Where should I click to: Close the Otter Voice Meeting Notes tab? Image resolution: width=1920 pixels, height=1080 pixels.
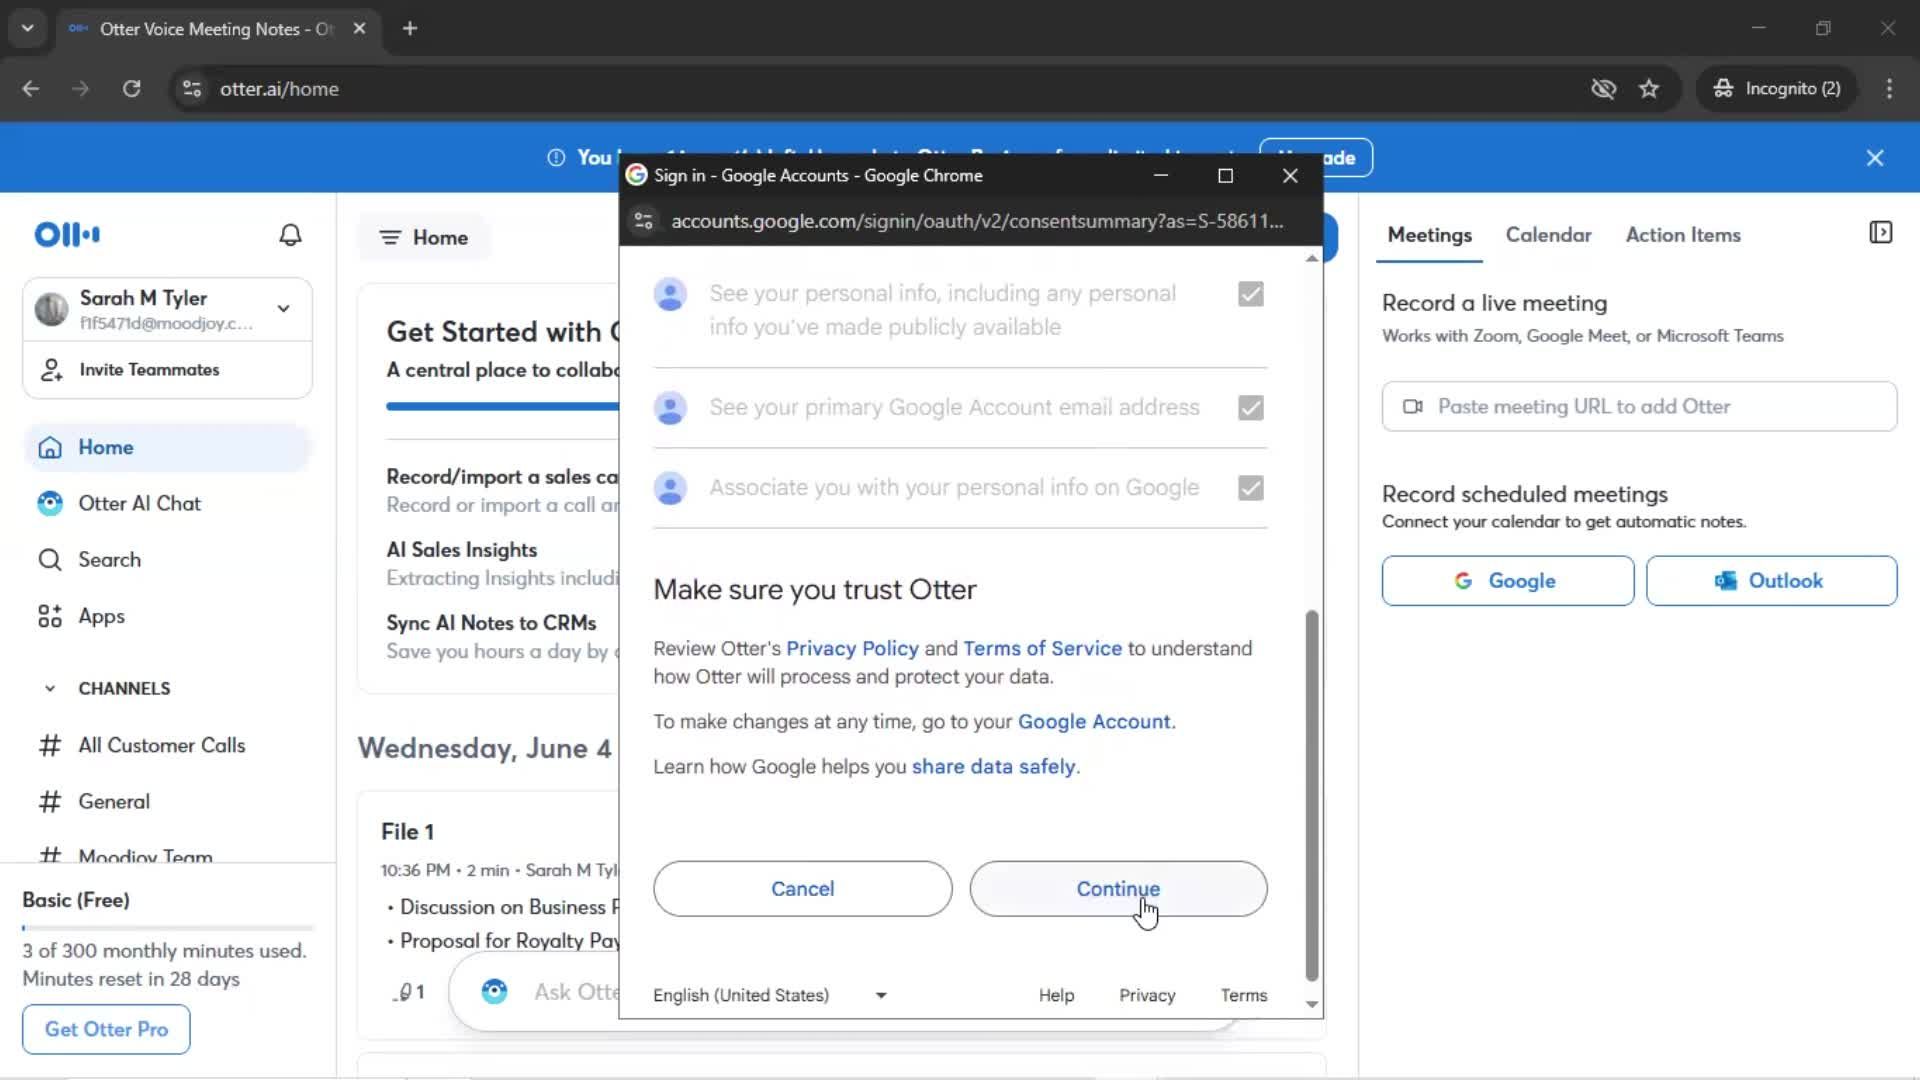pyautogui.click(x=359, y=29)
